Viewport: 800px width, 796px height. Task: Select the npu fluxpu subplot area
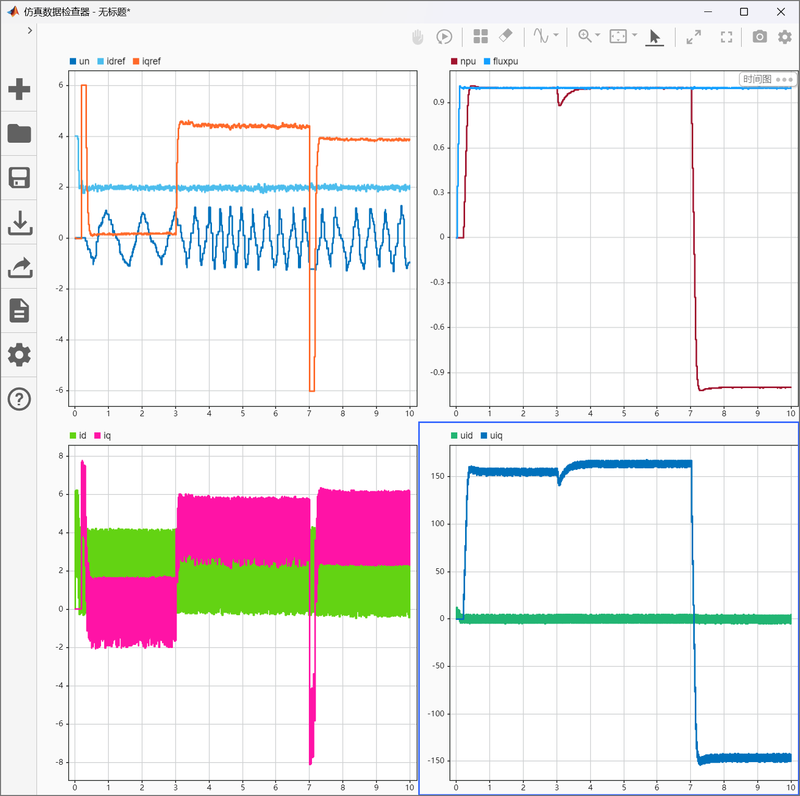coord(624,238)
